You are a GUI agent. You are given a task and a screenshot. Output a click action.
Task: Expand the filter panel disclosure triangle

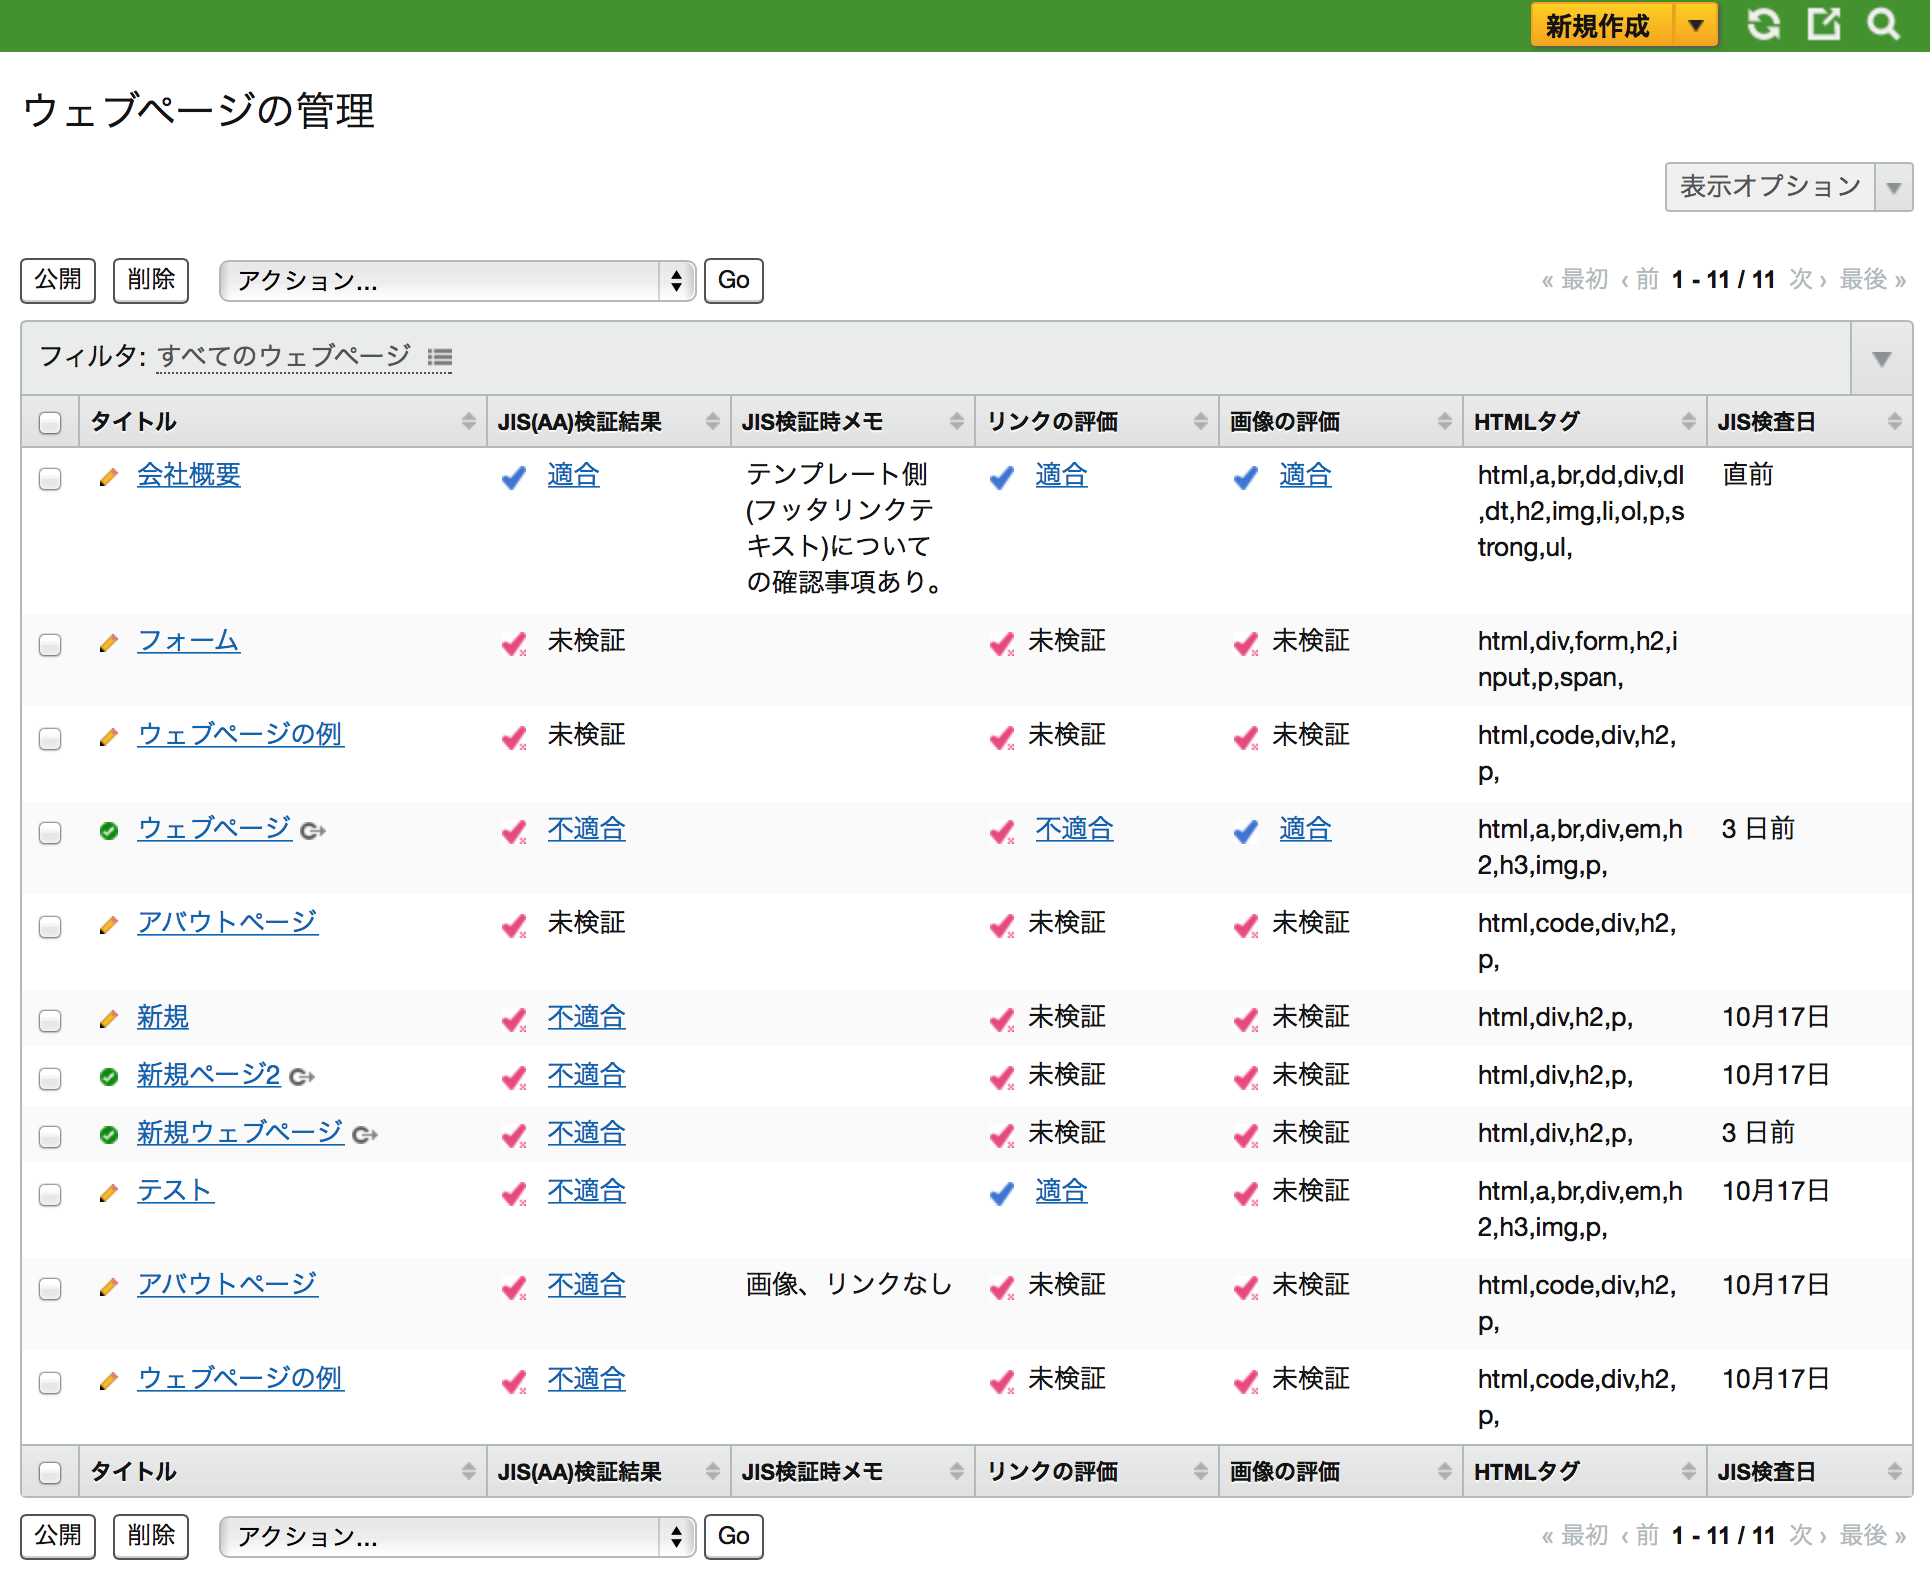pyautogui.click(x=1881, y=358)
